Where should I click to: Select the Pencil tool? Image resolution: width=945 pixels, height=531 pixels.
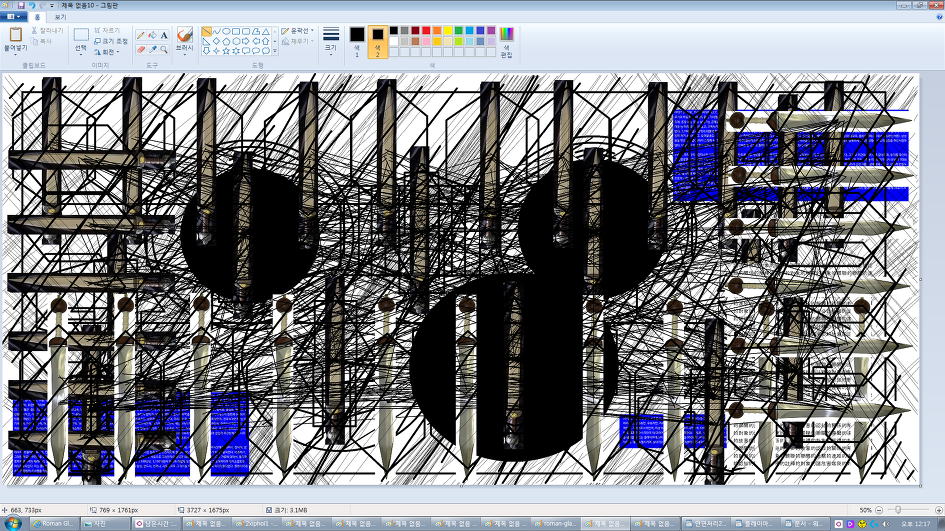pos(141,35)
